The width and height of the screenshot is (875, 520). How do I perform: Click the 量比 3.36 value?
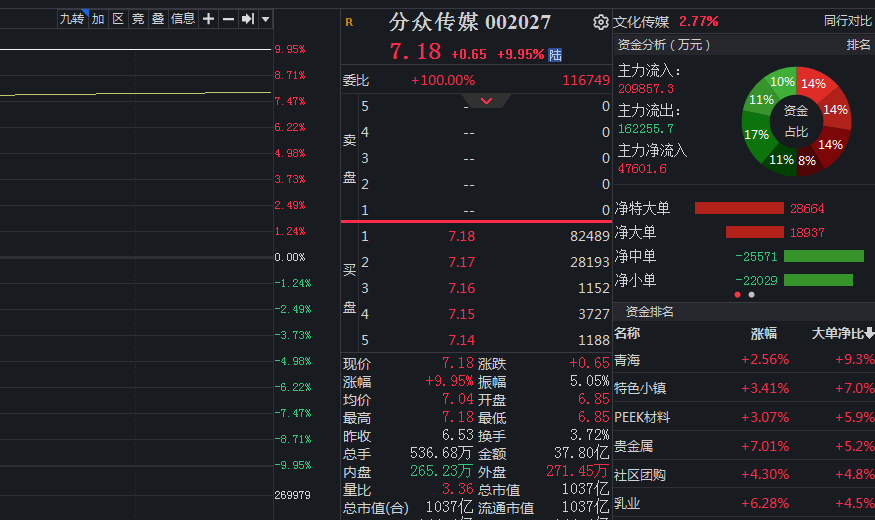(x=458, y=489)
